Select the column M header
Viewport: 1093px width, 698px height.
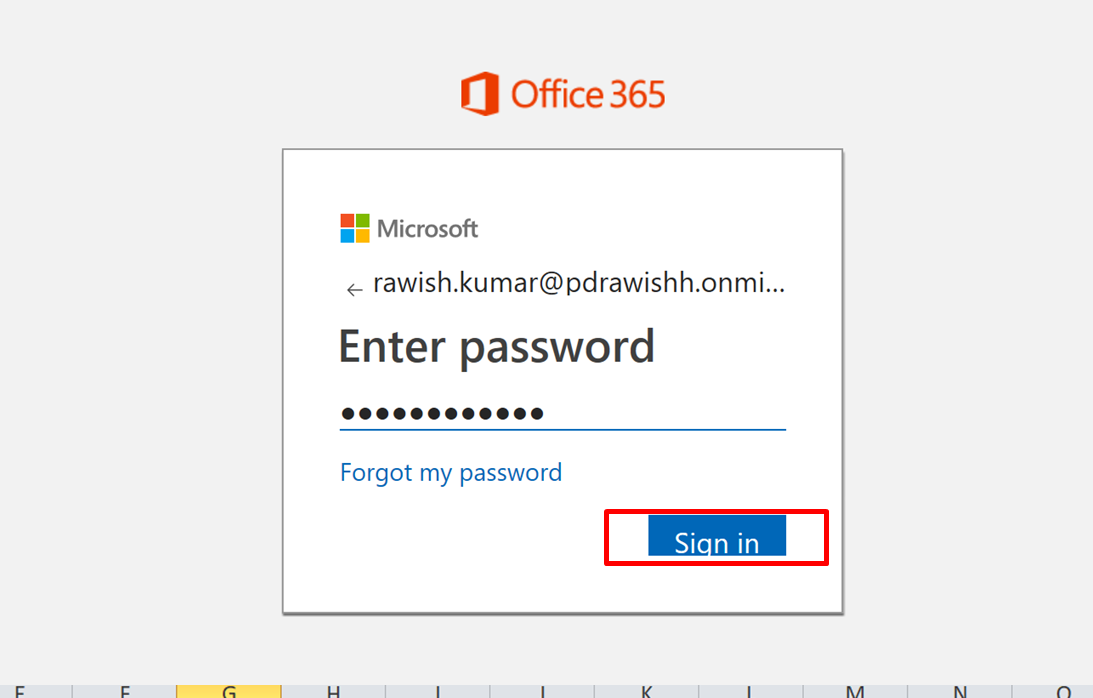click(855, 691)
